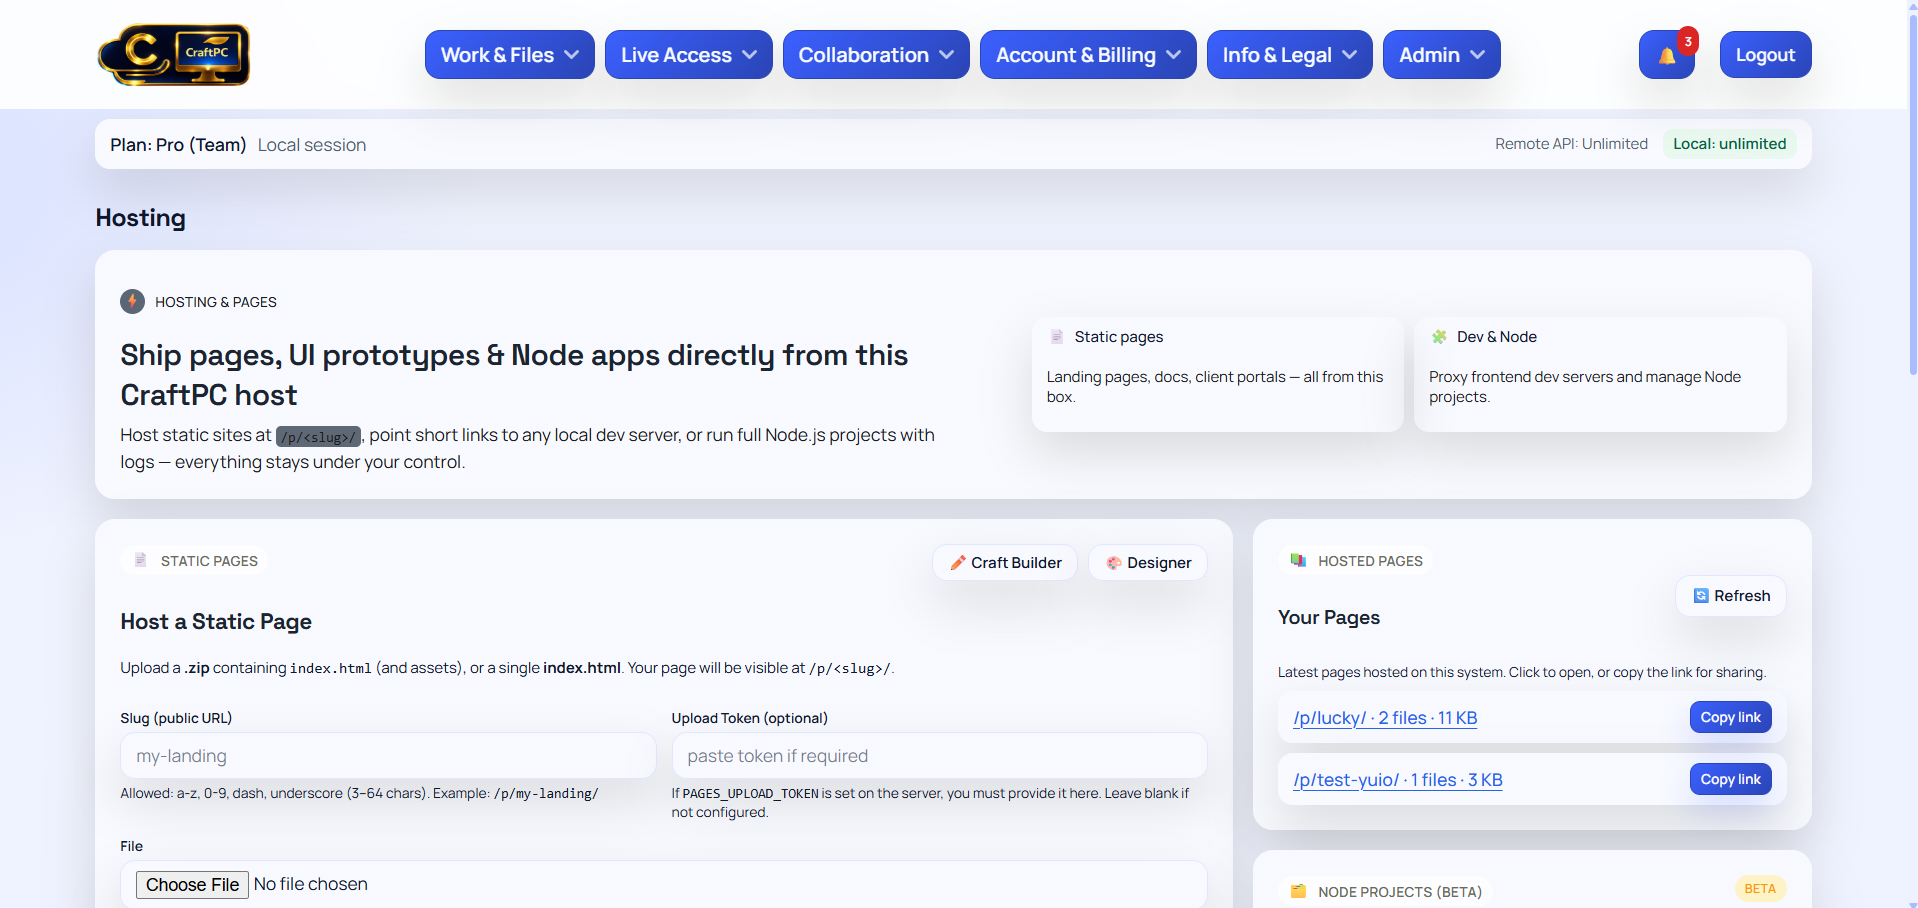Click the BETA badge on Node Projects
The image size is (1918, 908).
[x=1760, y=888]
